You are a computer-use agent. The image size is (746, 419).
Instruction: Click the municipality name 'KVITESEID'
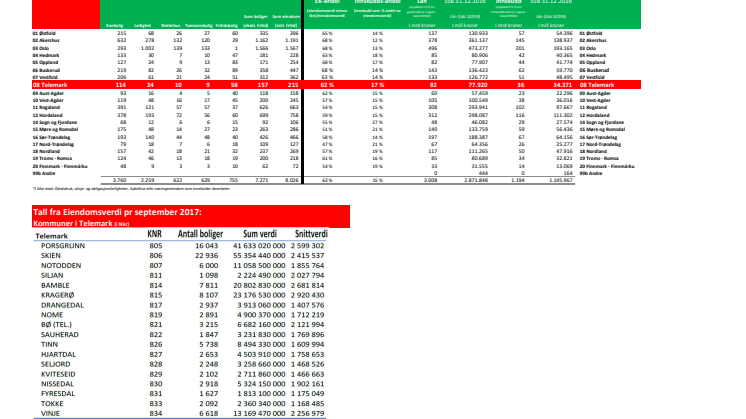[x=58, y=374]
